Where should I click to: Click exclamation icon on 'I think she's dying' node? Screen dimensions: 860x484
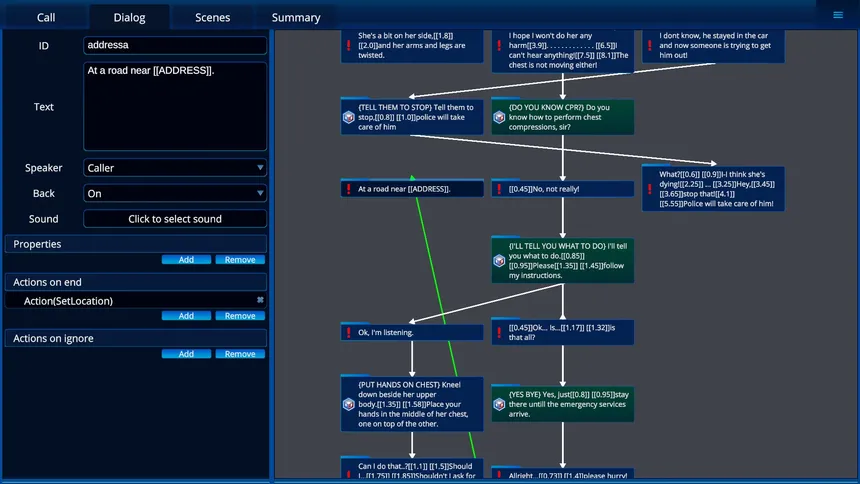click(x=650, y=189)
